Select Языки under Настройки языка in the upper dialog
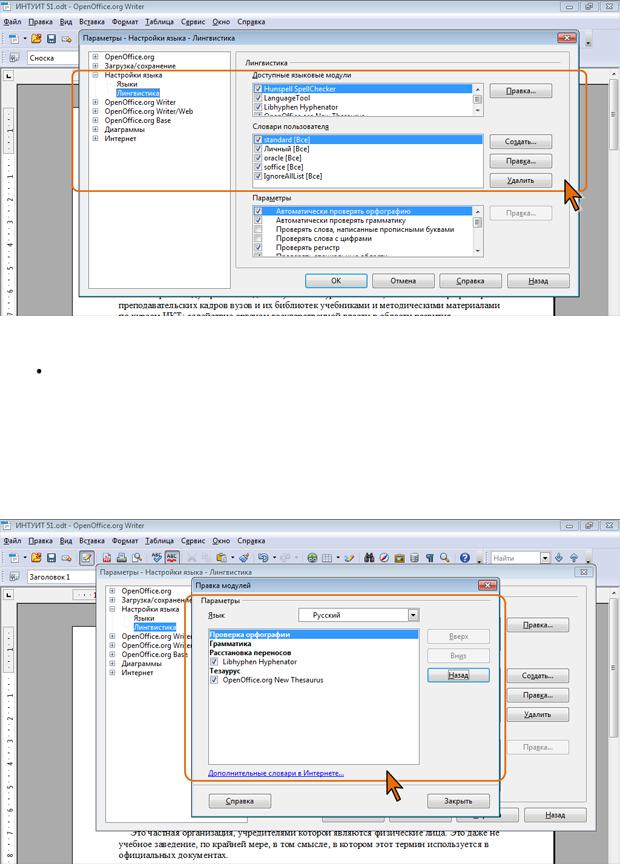 tap(127, 84)
